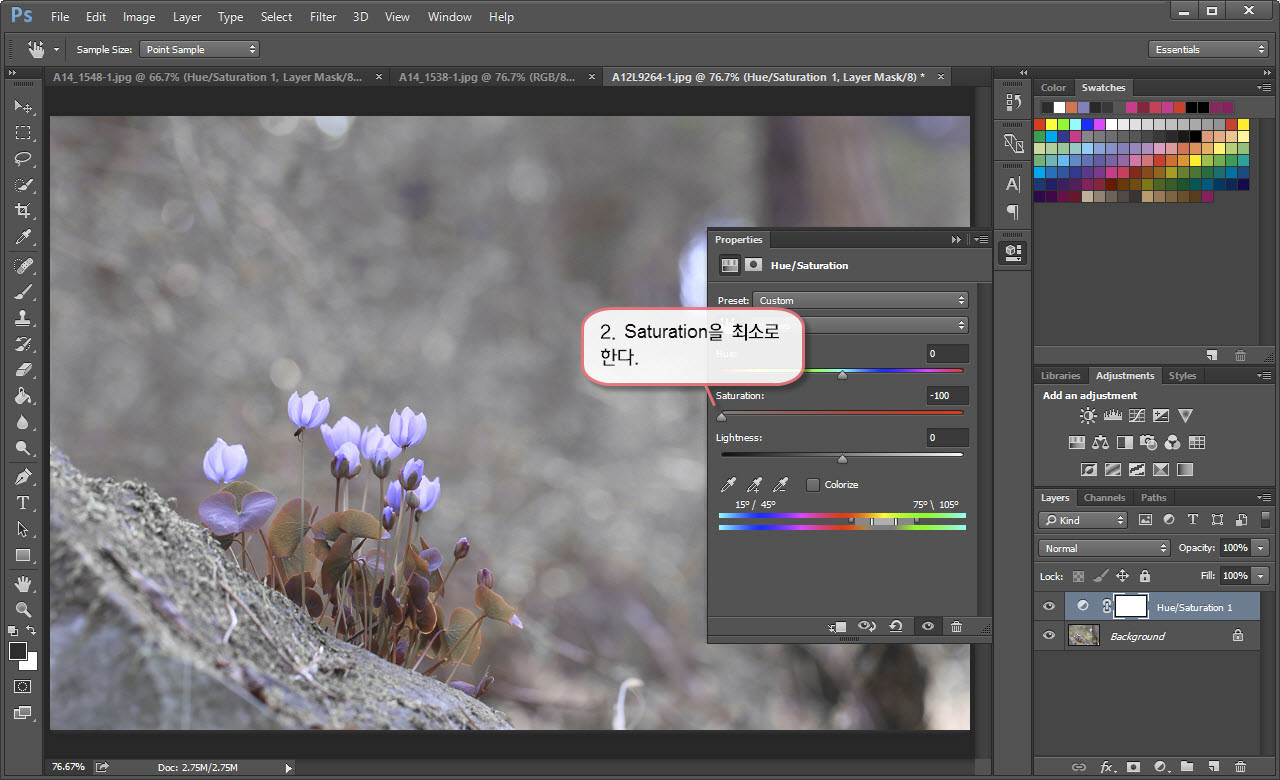Select the Eyedropper tool in toolbox
Image resolution: width=1280 pixels, height=780 pixels.
pos(23,237)
